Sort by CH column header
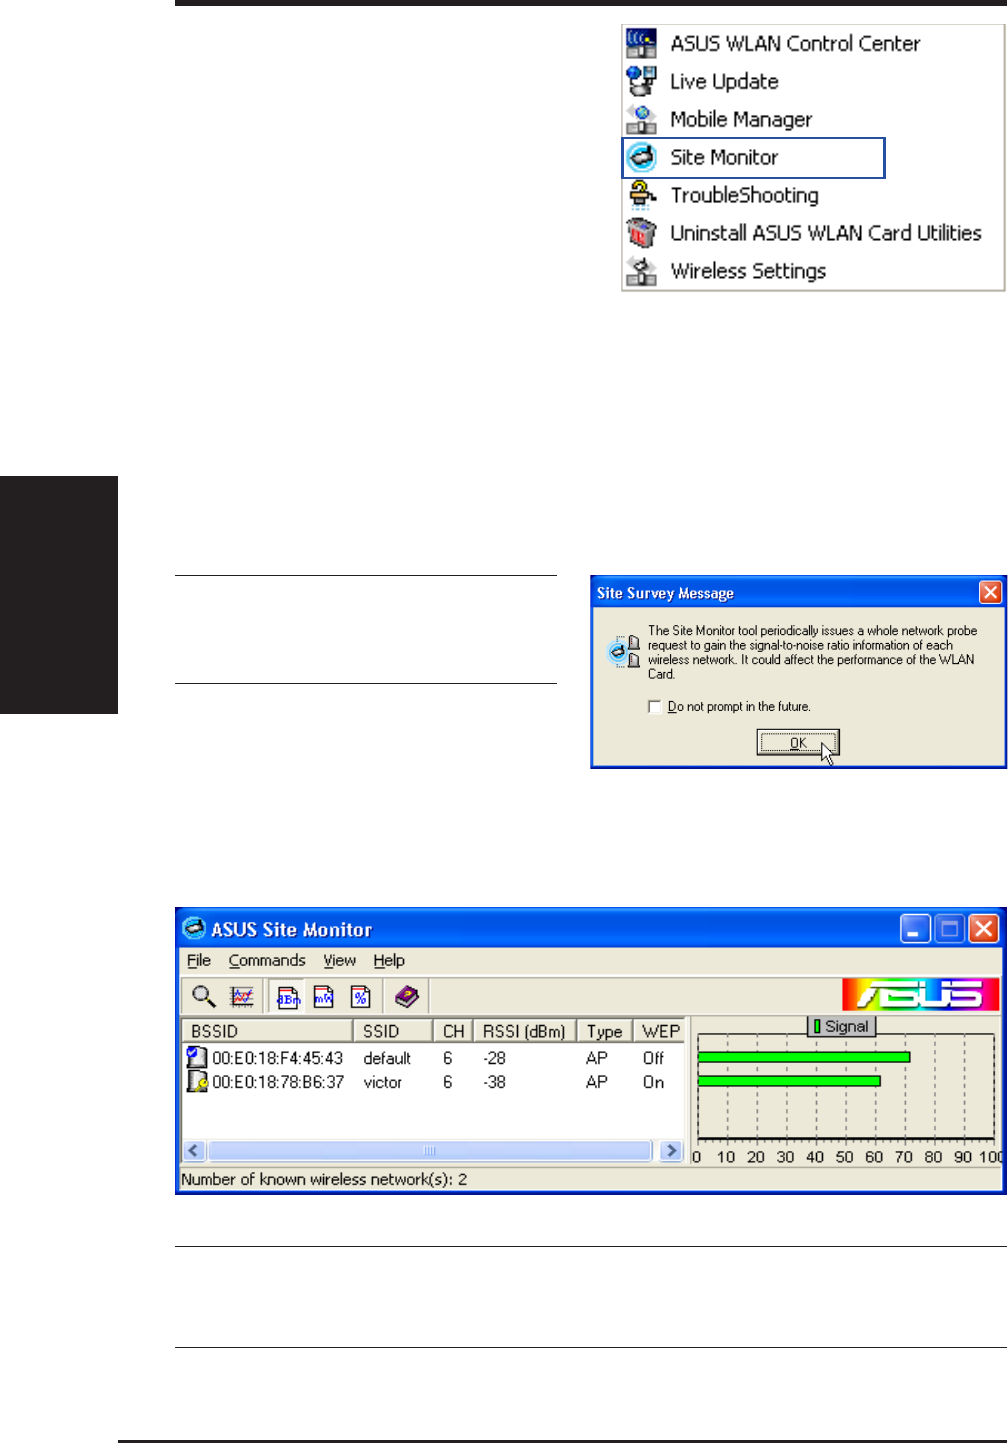The width and height of the screenshot is (1008, 1443). click(453, 1031)
